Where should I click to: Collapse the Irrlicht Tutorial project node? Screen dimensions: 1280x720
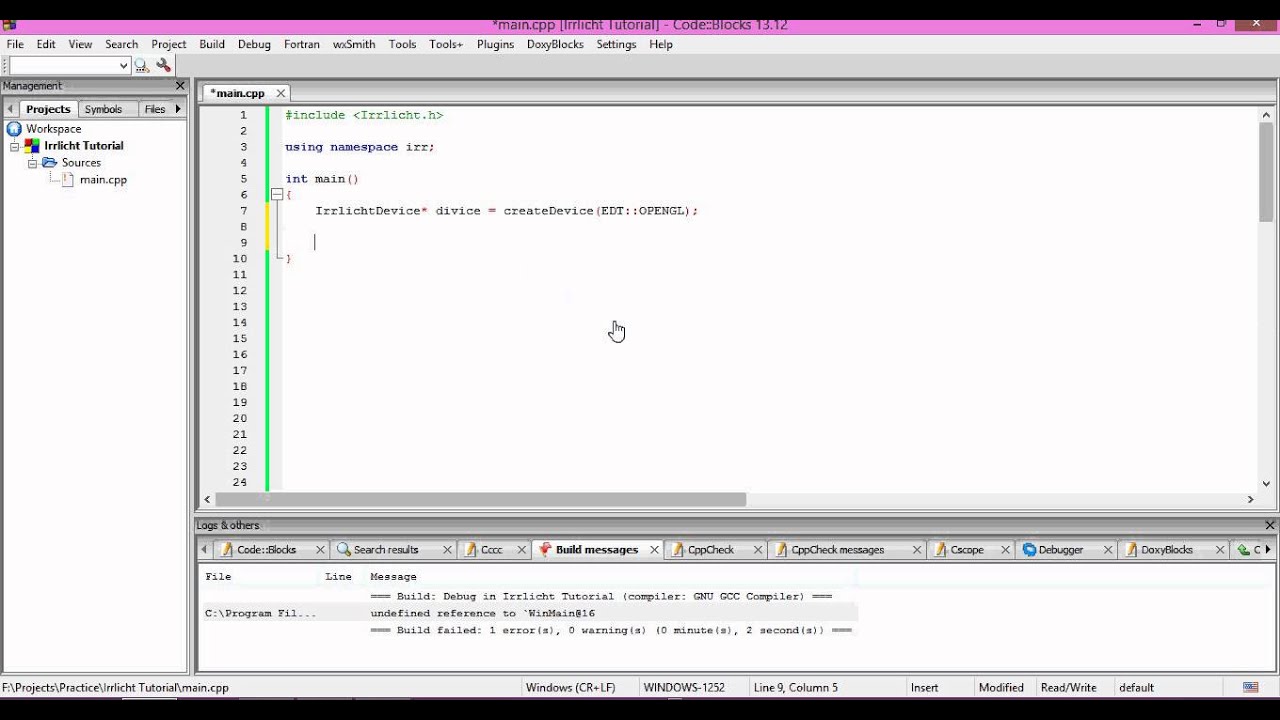(15, 146)
